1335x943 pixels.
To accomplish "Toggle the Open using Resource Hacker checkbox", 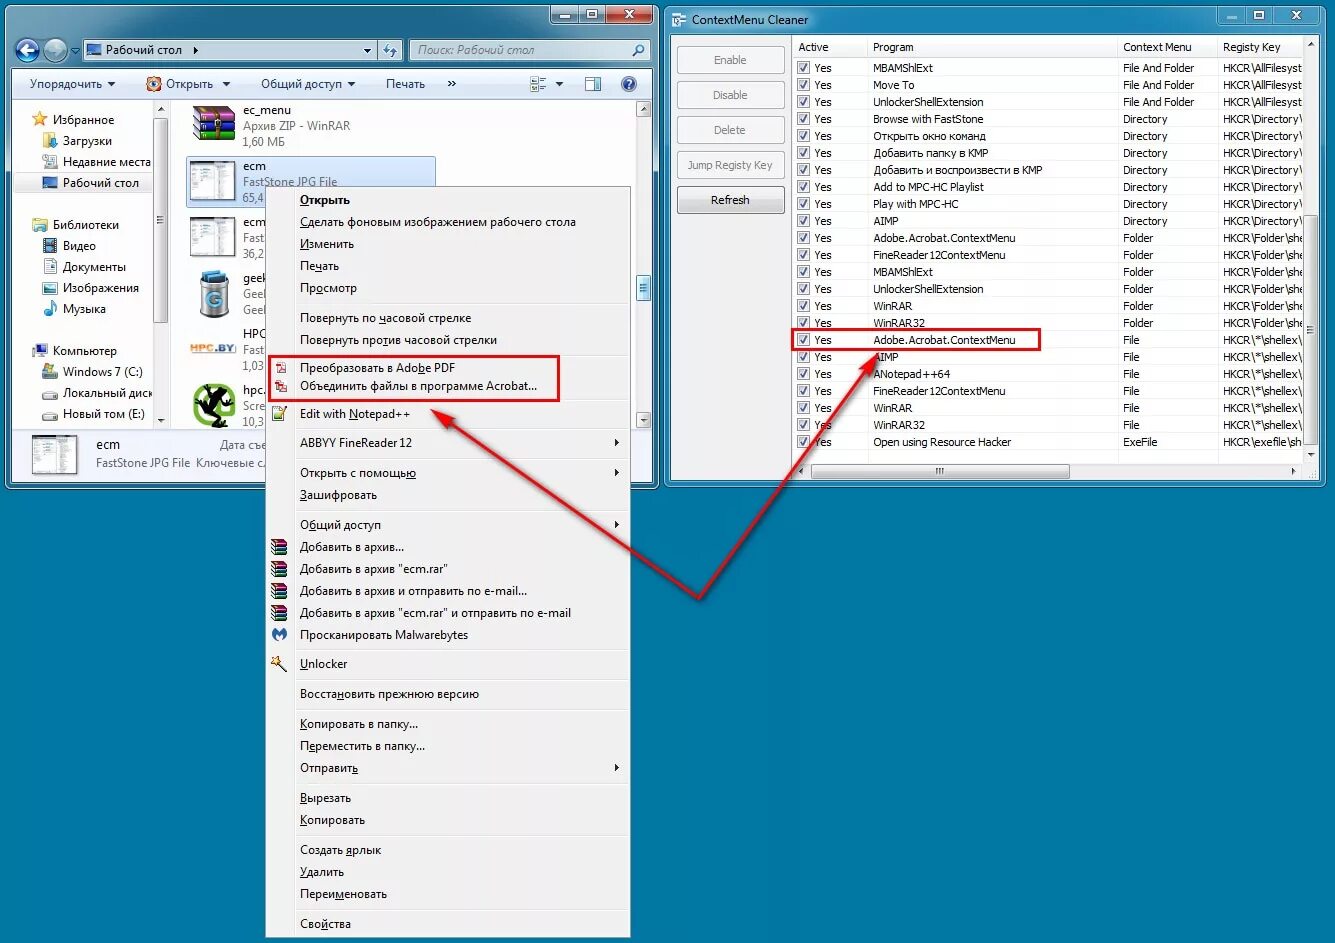I will (x=803, y=442).
